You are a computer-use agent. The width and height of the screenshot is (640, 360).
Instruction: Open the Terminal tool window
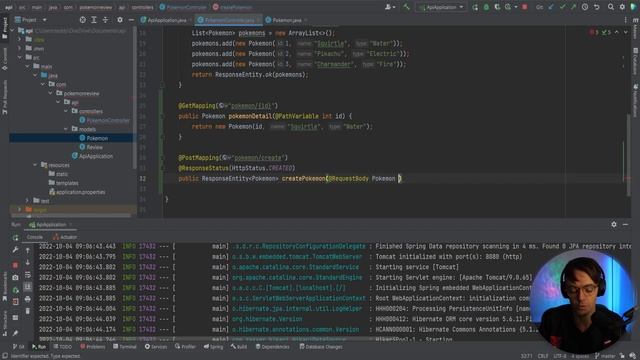pos(125,347)
